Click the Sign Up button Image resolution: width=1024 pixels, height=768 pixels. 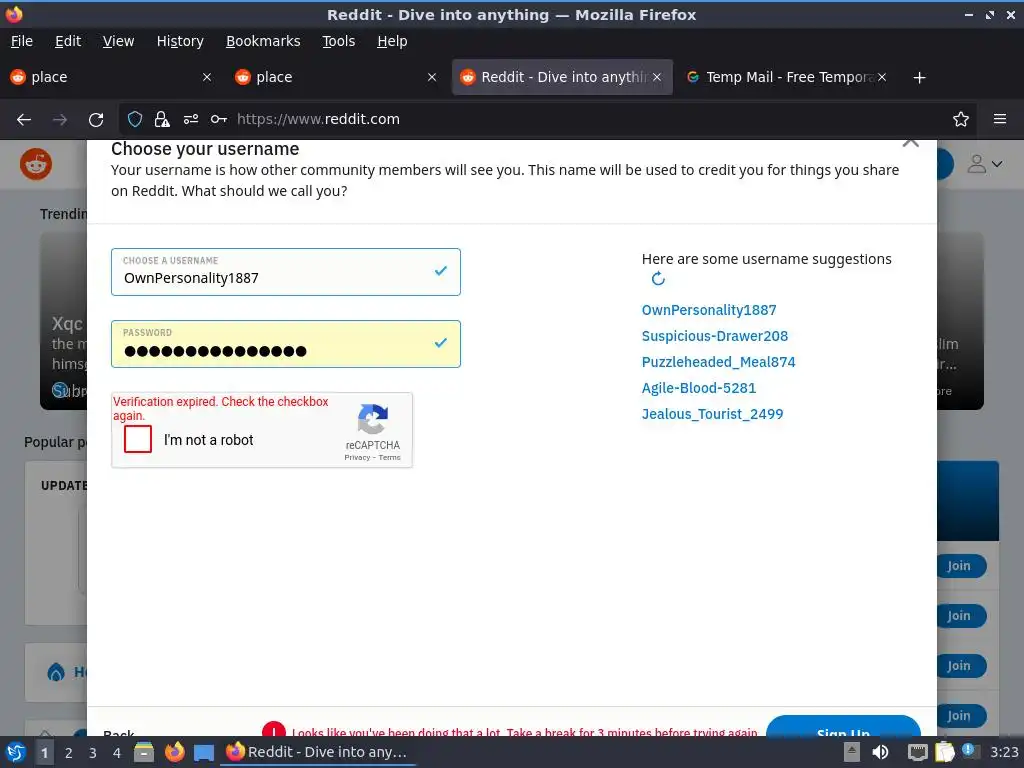click(x=843, y=727)
